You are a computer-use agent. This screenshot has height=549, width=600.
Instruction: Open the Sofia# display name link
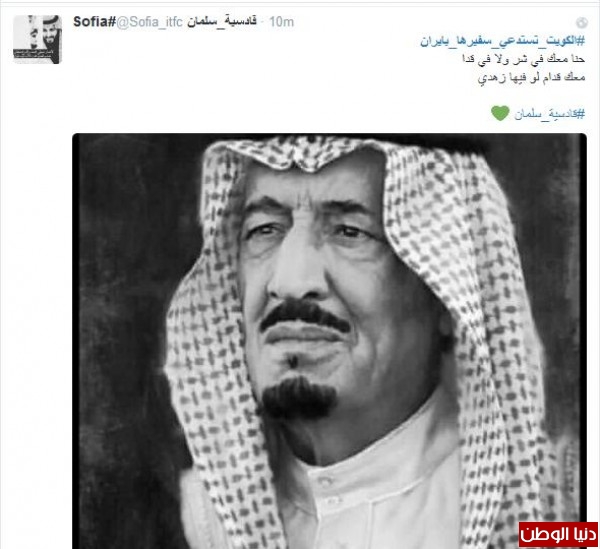(94, 22)
